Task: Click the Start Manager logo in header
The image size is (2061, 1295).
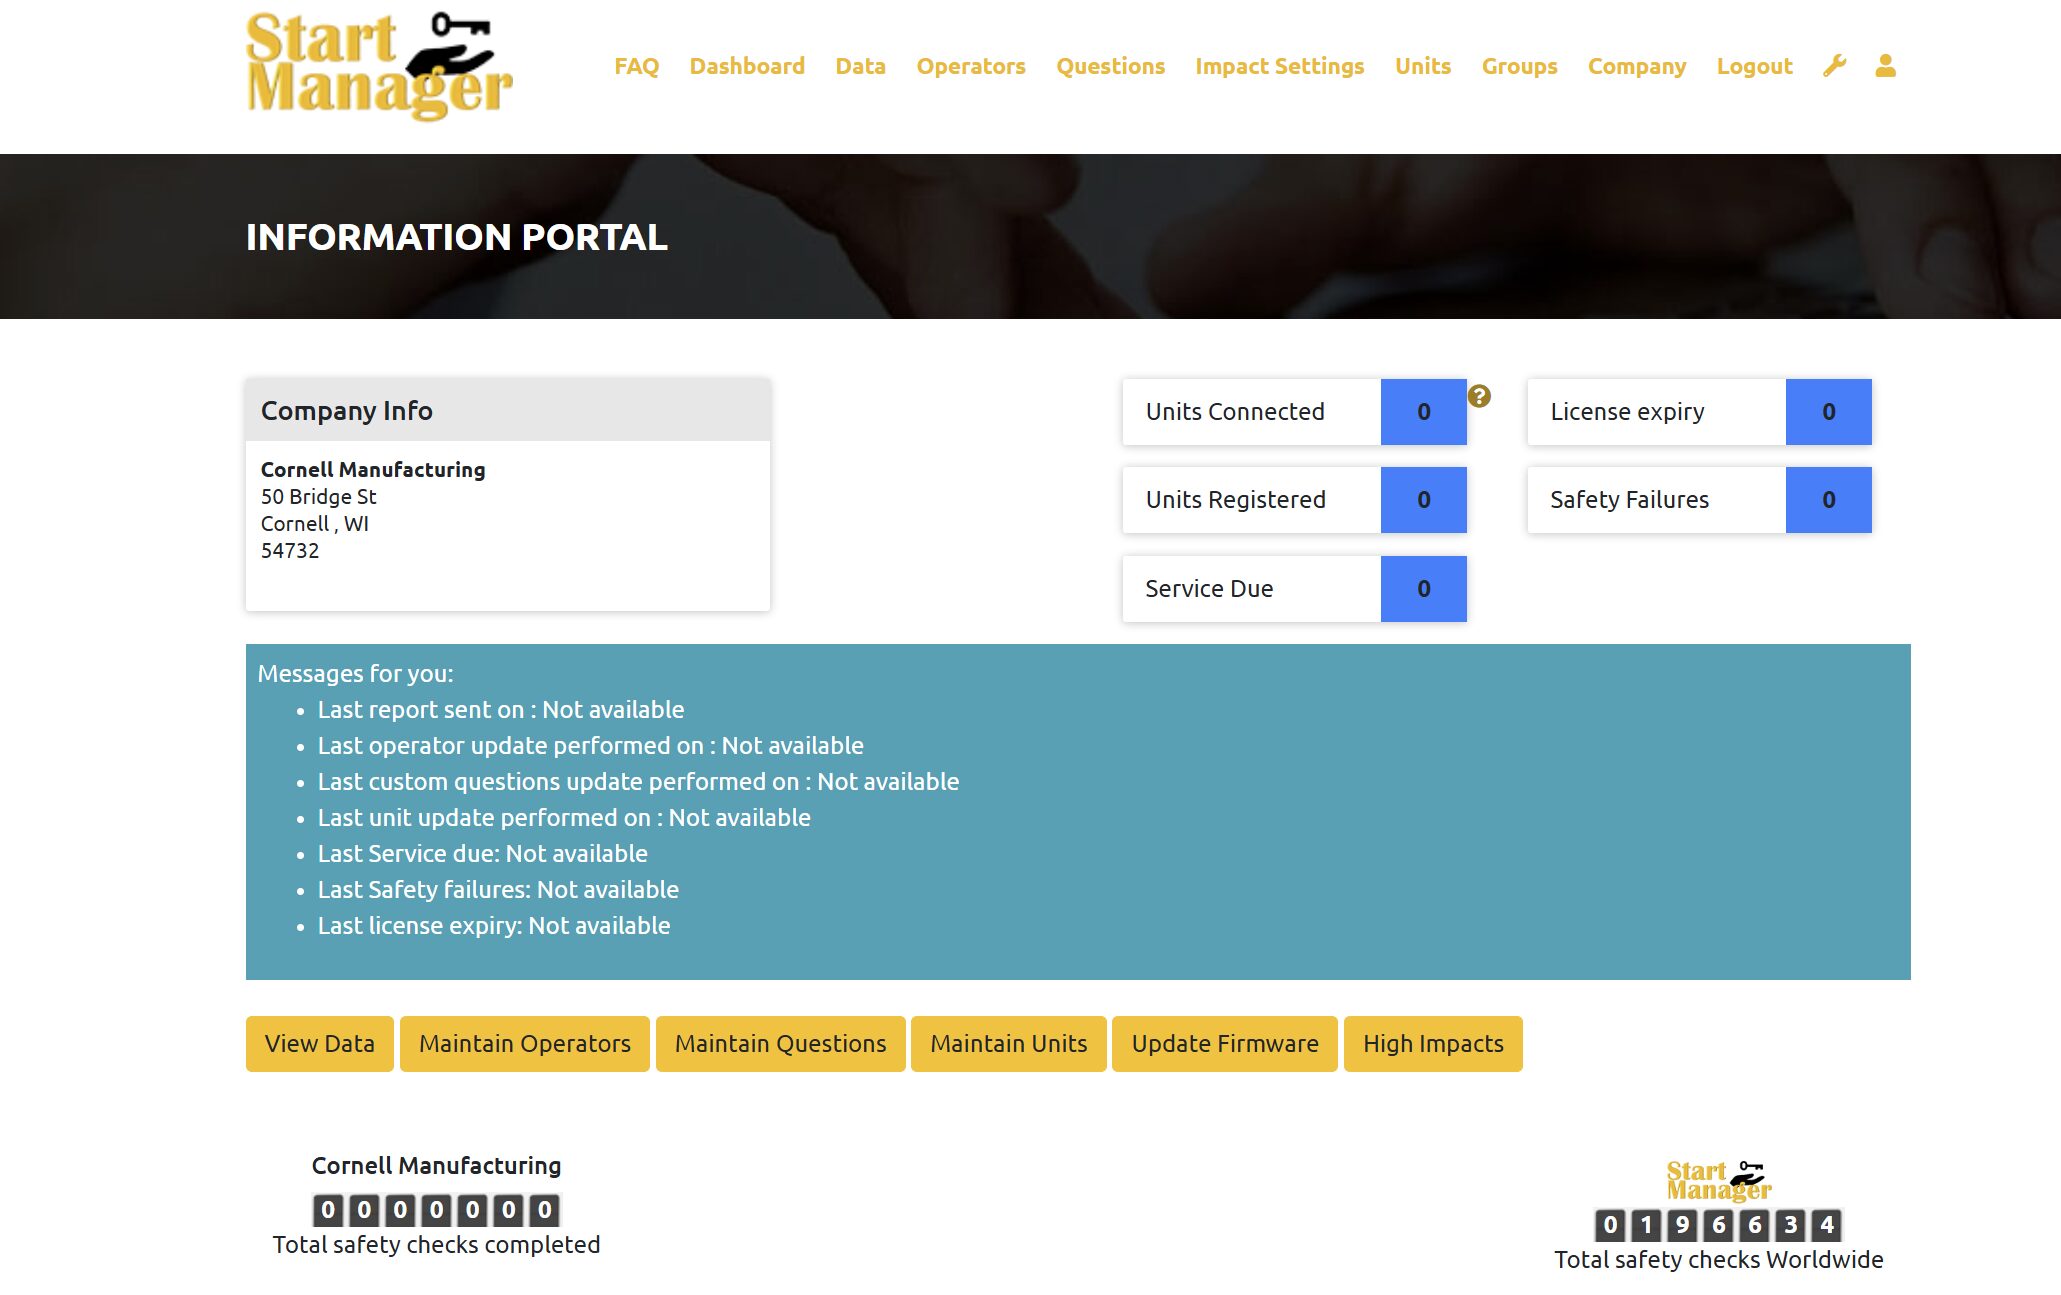Action: (x=379, y=66)
